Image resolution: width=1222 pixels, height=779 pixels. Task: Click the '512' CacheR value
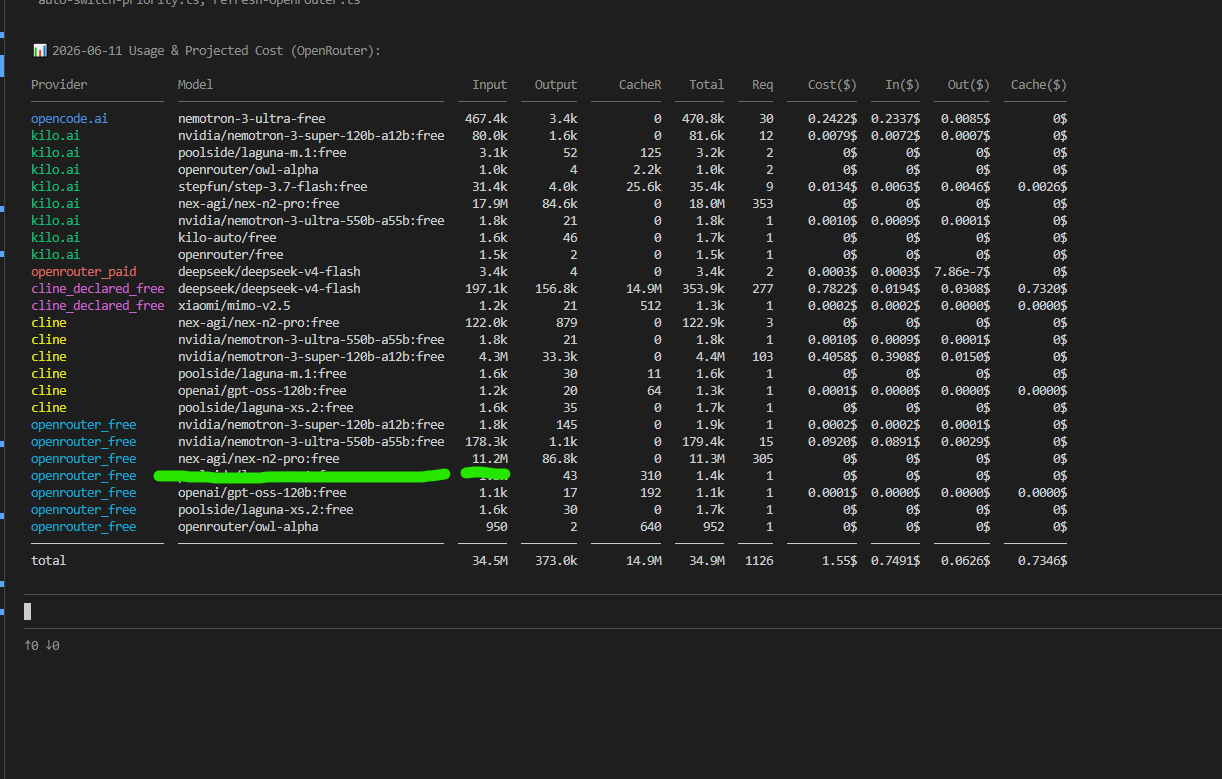pos(651,306)
